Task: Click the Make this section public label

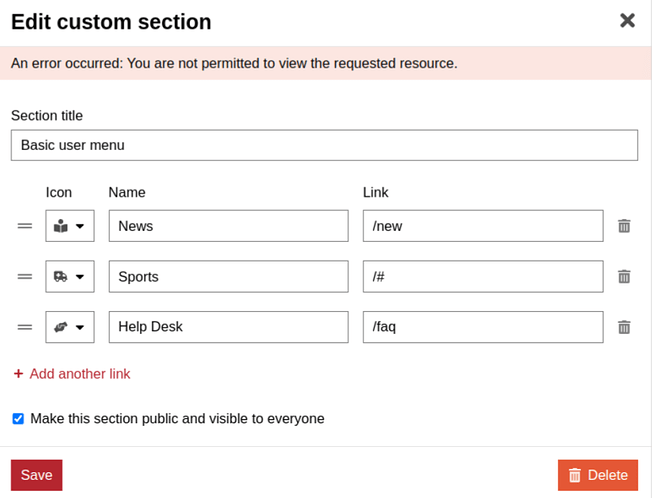Action: coord(177,418)
